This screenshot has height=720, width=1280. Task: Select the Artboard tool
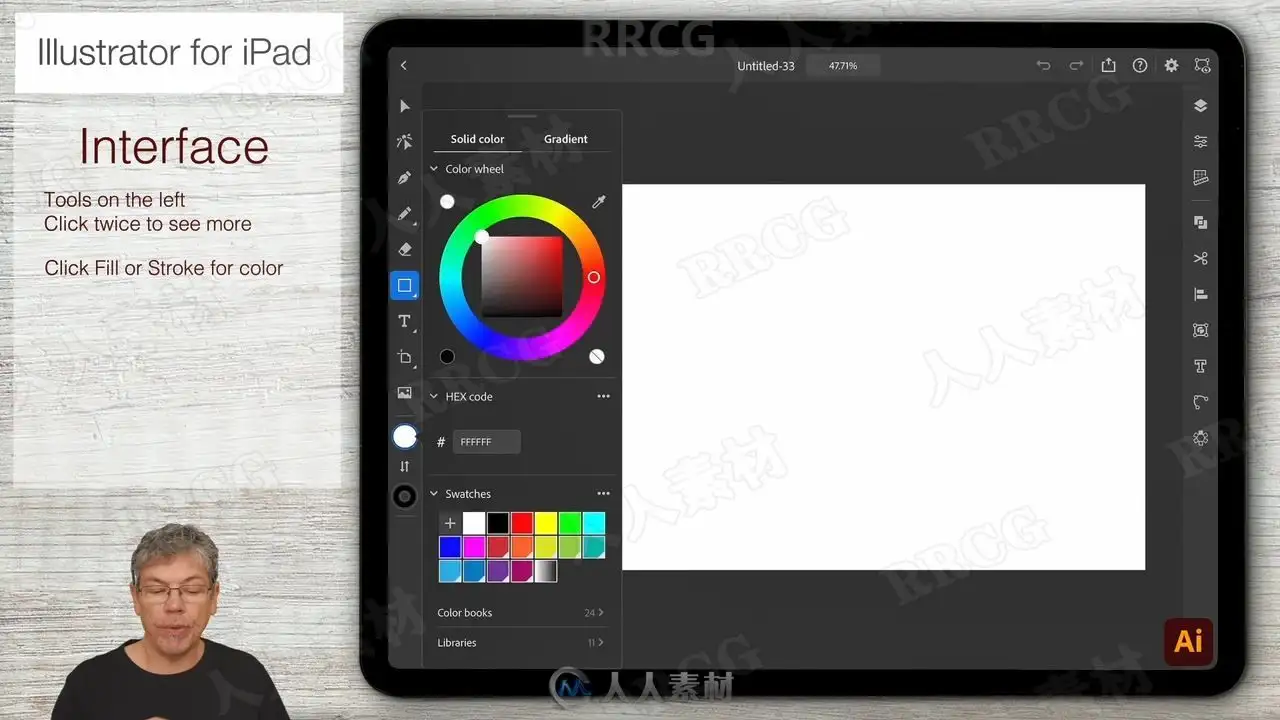404,357
